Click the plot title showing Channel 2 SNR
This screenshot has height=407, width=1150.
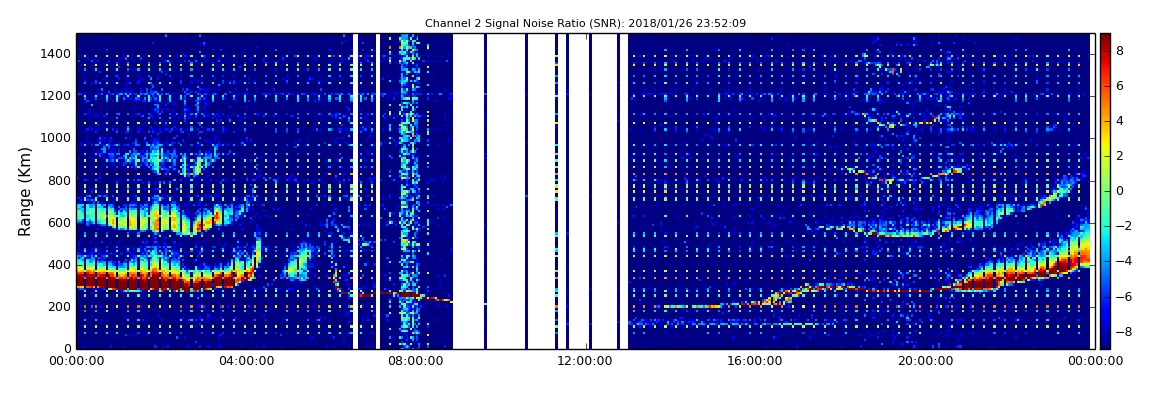[585, 23]
